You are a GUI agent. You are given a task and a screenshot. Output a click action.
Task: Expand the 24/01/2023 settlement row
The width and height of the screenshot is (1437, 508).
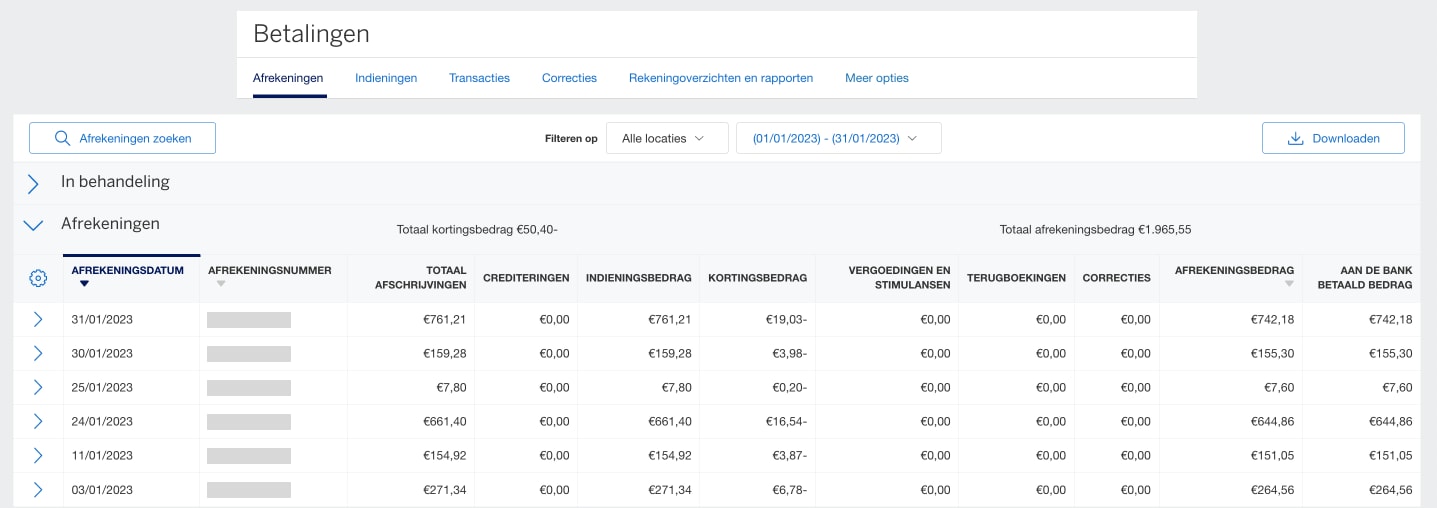click(x=38, y=421)
